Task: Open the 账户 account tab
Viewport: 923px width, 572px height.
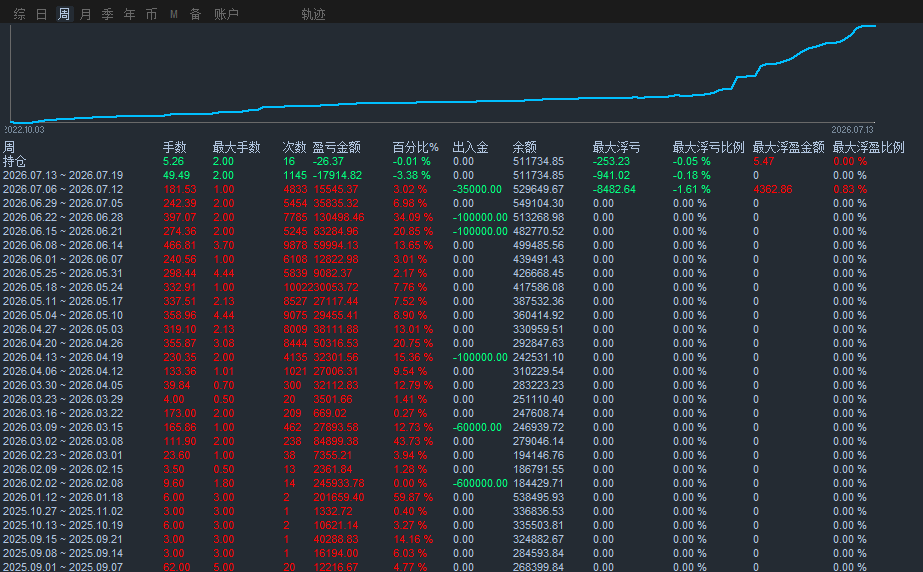Action: point(226,14)
